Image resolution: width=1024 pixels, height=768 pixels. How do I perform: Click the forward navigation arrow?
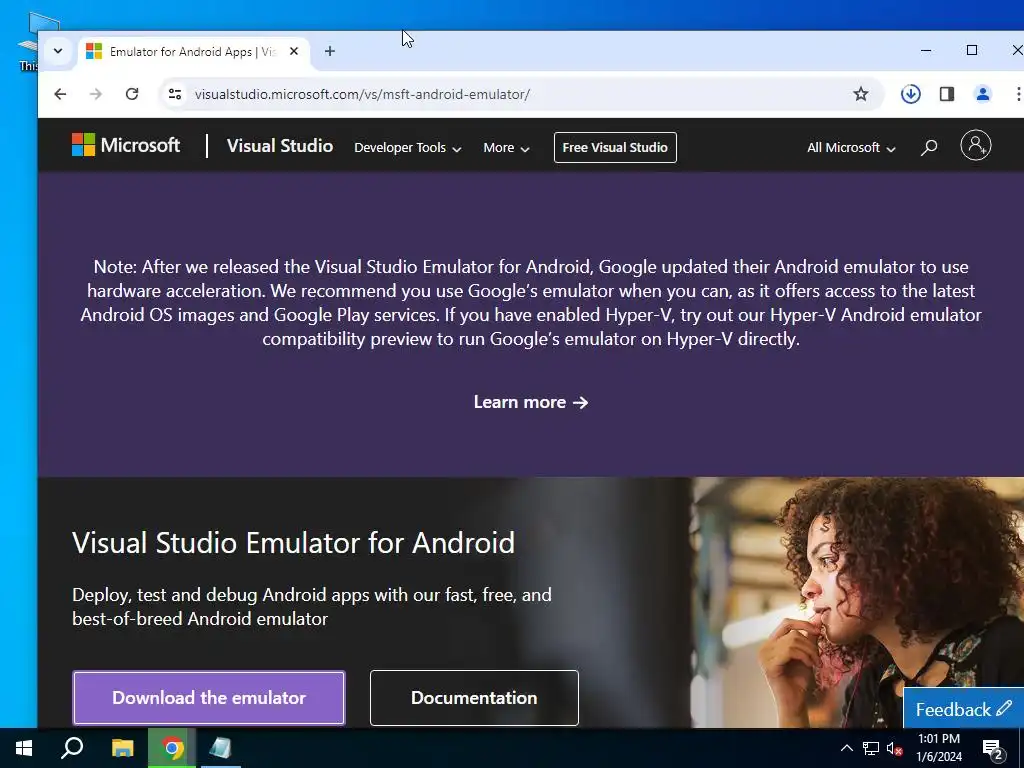pyautogui.click(x=96, y=94)
